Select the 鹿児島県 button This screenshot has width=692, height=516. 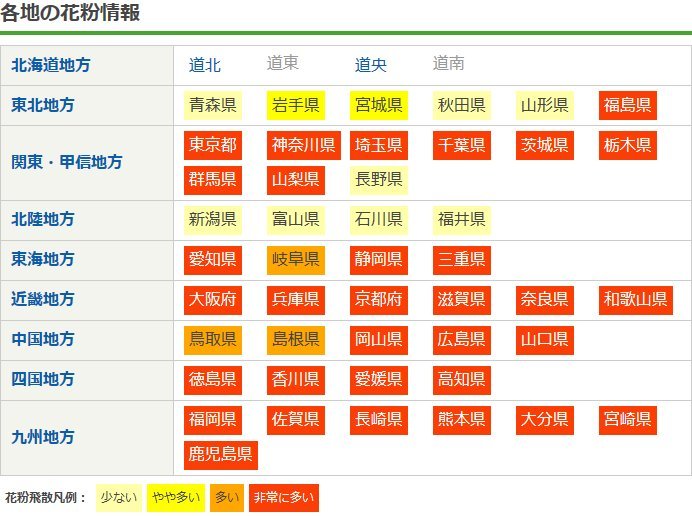tap(221, 455)
